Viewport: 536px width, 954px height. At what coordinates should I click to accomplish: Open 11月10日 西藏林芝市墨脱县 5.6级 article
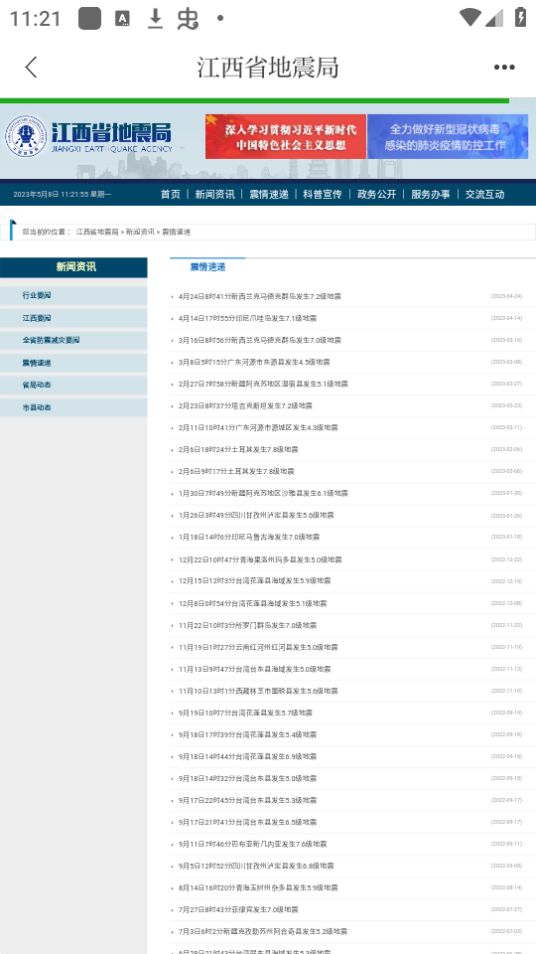pos(259,691)
